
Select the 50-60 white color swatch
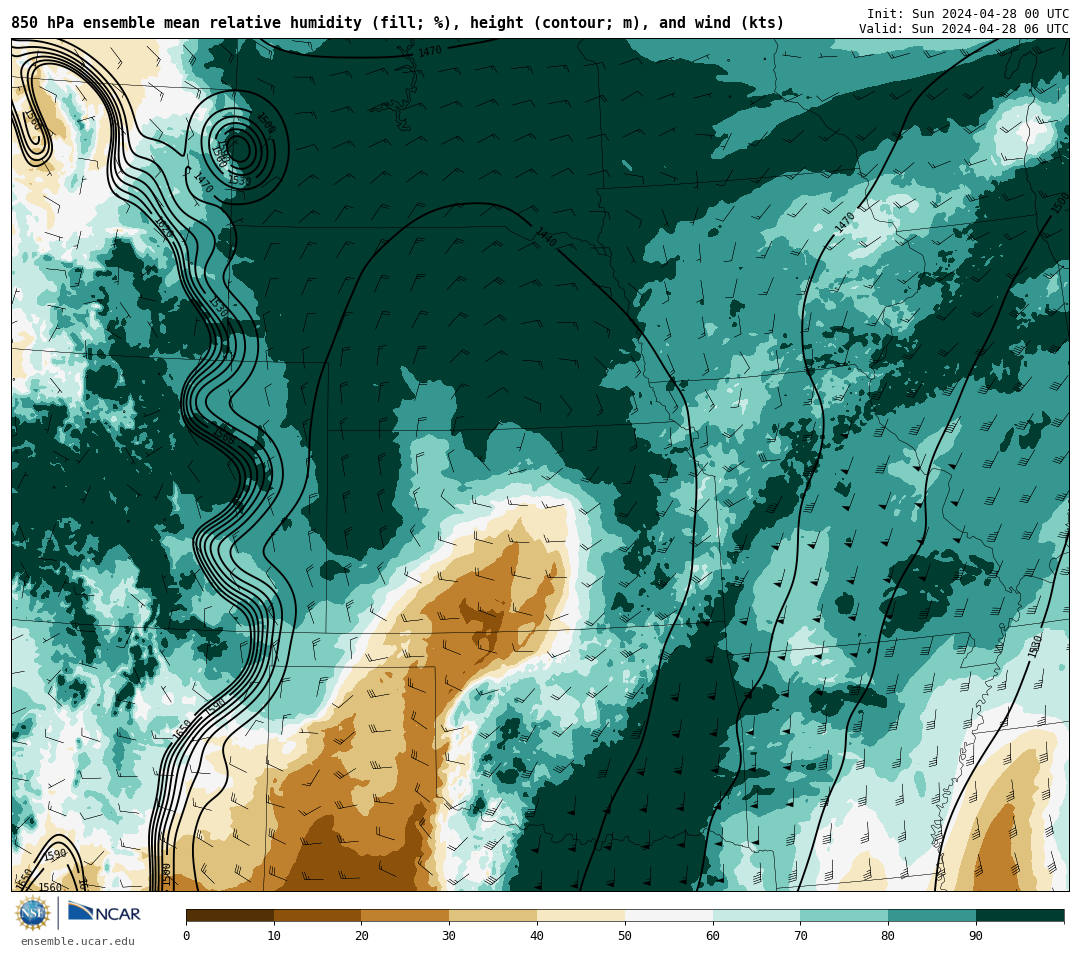click(x=669, y=915)
